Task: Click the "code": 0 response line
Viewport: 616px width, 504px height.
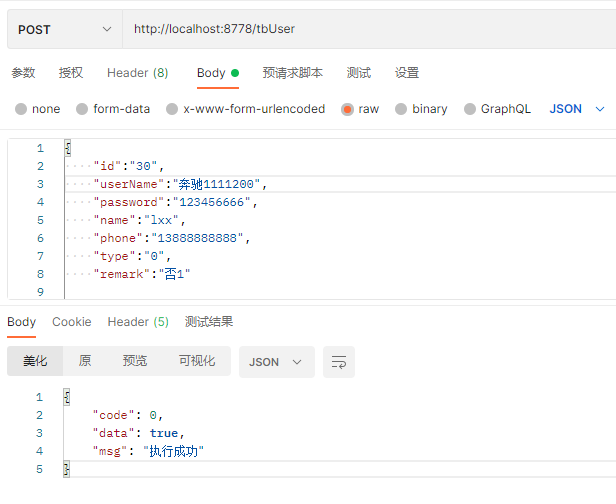Action: [x=128, y=415]
